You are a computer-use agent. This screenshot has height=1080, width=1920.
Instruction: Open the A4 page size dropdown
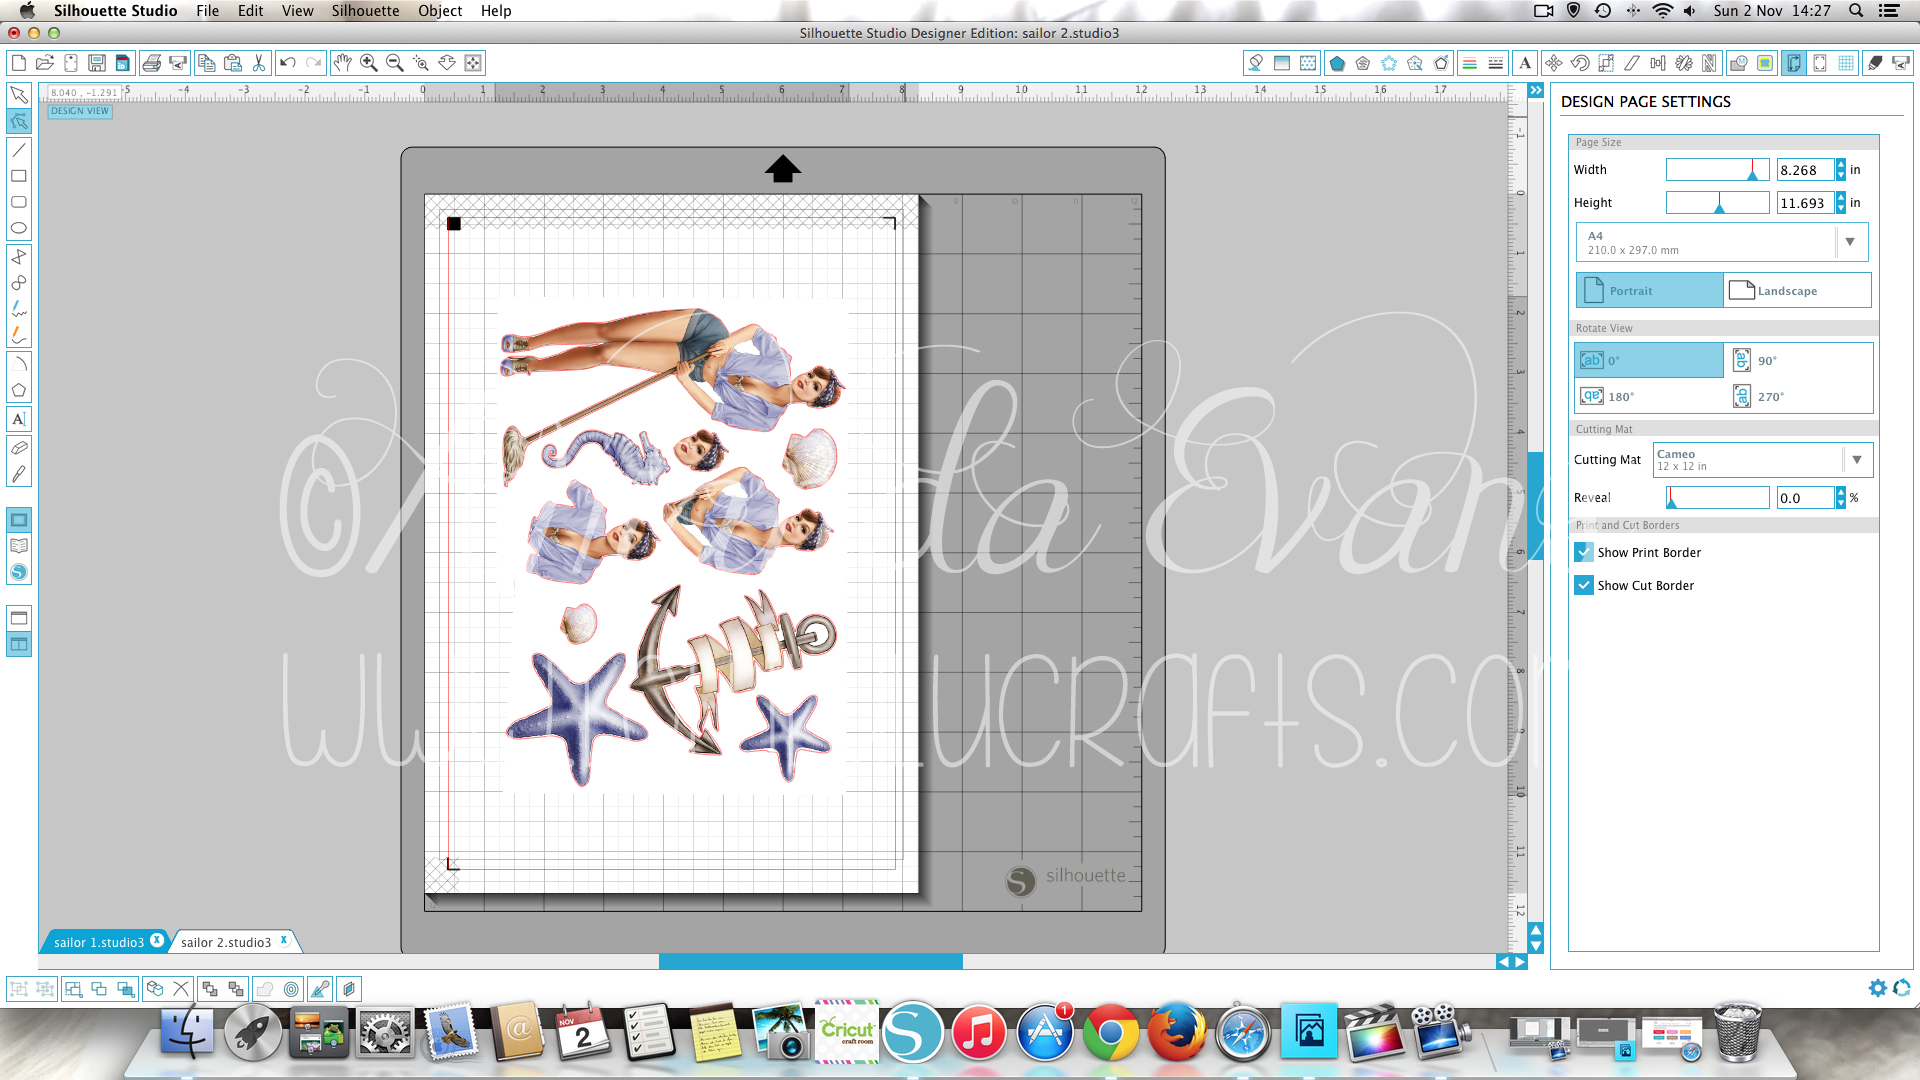(x=1722, y=242)
